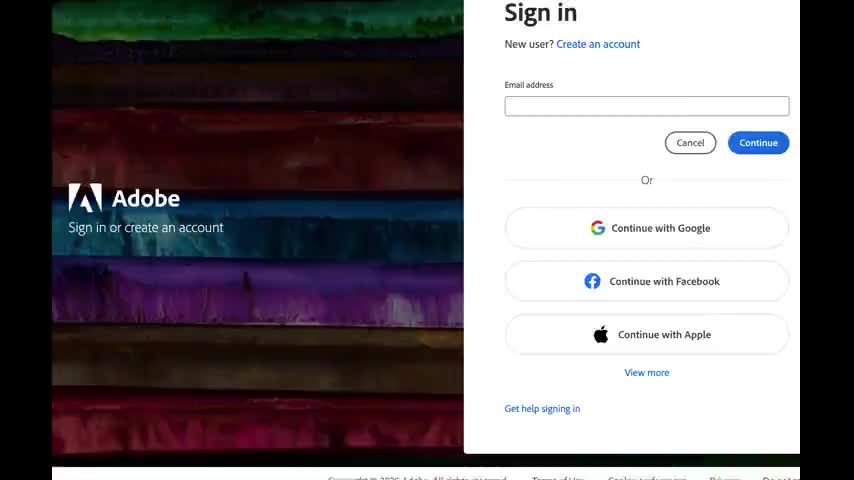Click the Apple logo icon
This screenshot has width=854, height=480.
click(601, 334)
